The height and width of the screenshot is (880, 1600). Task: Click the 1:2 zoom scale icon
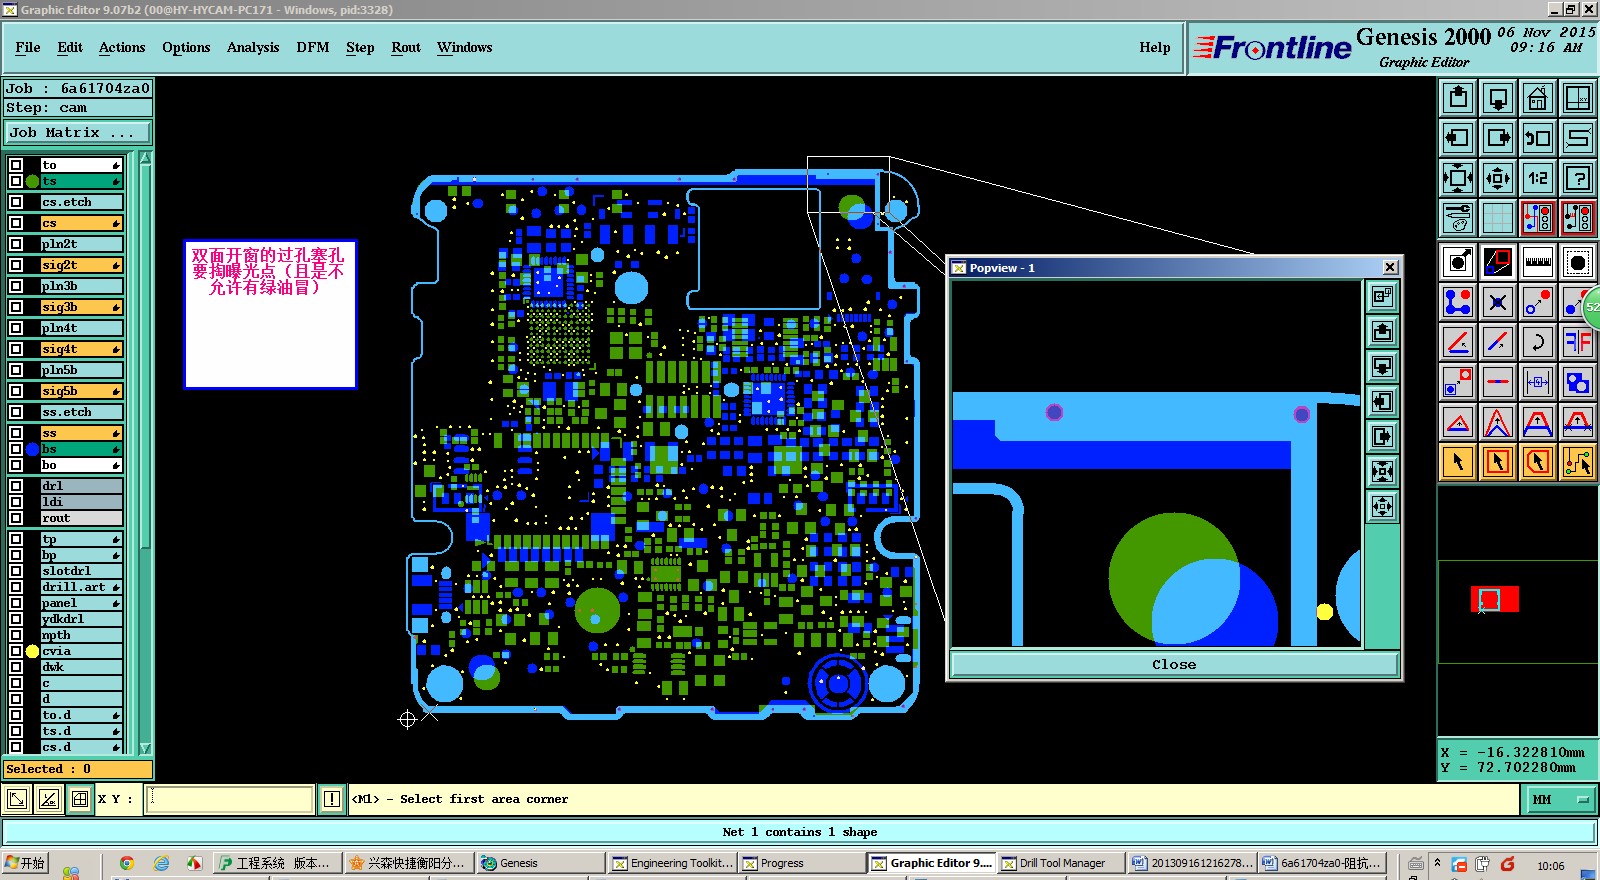pos(1538,178)
